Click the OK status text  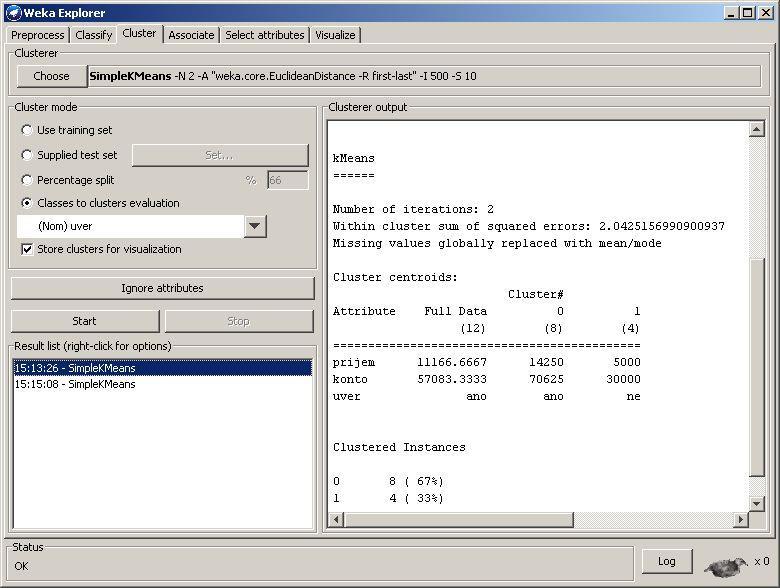tap(21, 567)
